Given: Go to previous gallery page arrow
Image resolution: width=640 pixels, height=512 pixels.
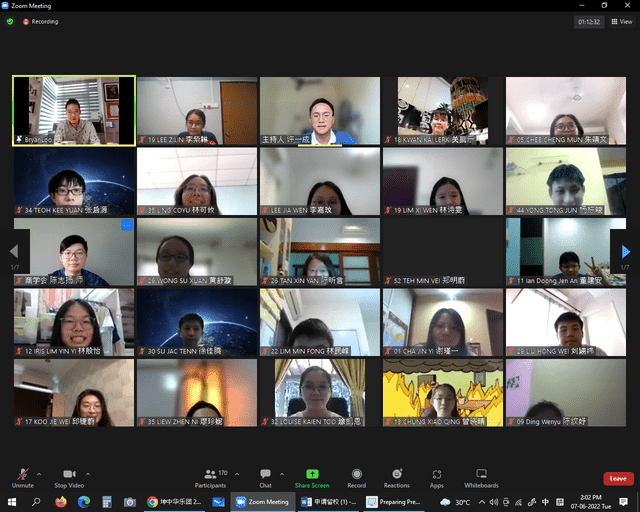Looking at the screenshot, I should (14, 252).
